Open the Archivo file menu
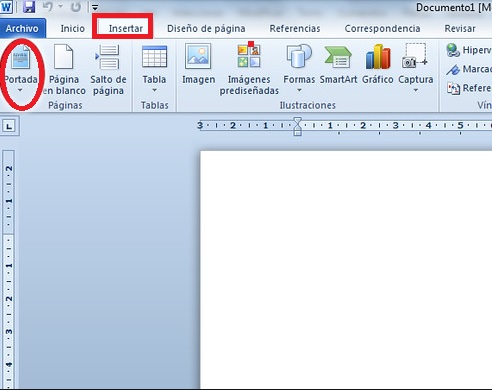Viewport: 492px width, 390px height. click(22, 28)
